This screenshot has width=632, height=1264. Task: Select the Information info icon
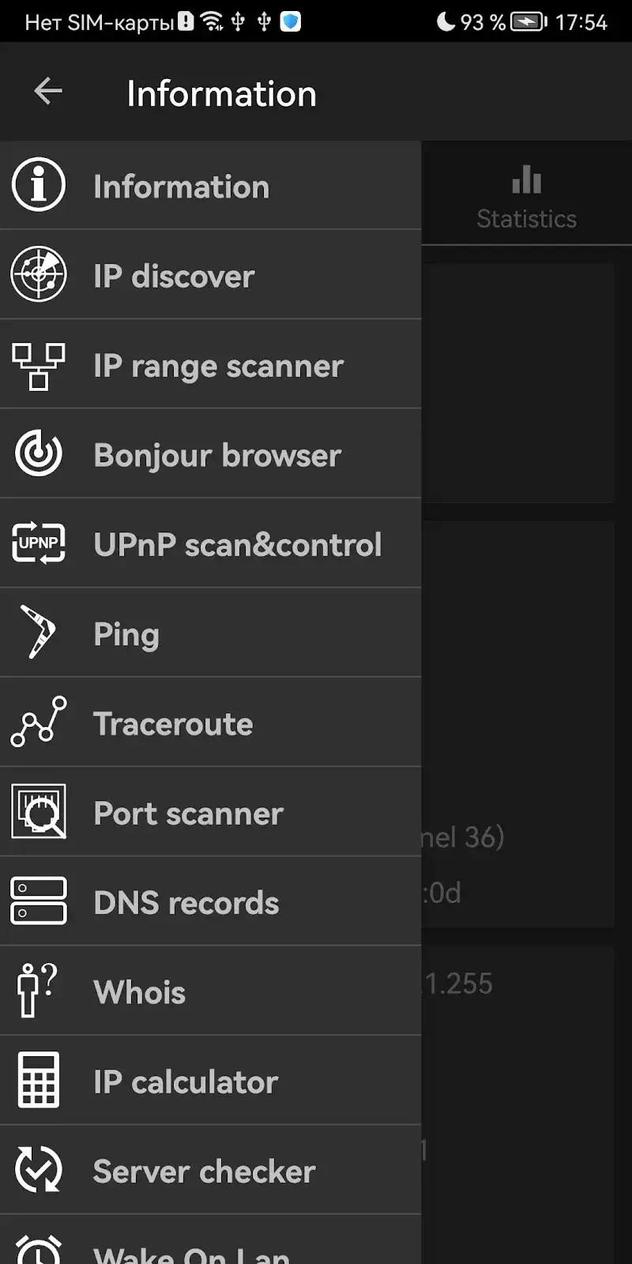click(38, 186)
